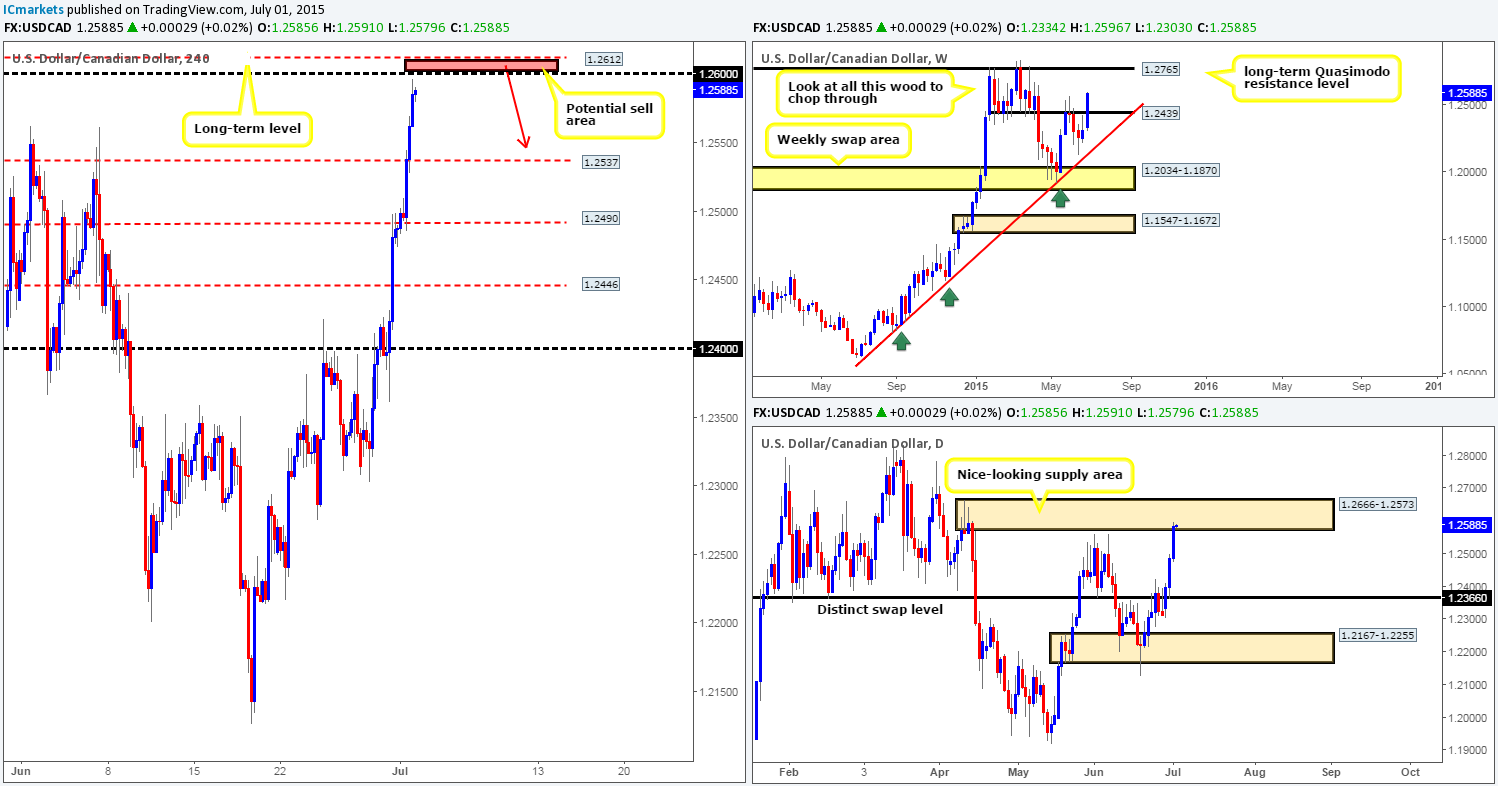
Task: Click the bold 1.2400 axis price label
Action: 719,349
